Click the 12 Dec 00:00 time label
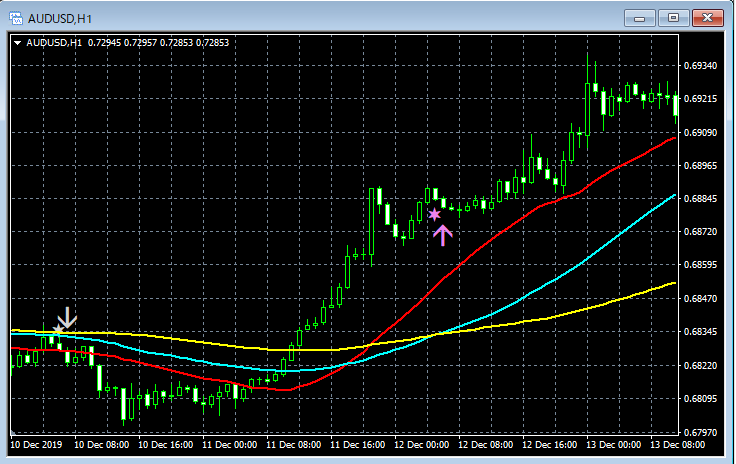736x464 pixels. coord(422,445)
